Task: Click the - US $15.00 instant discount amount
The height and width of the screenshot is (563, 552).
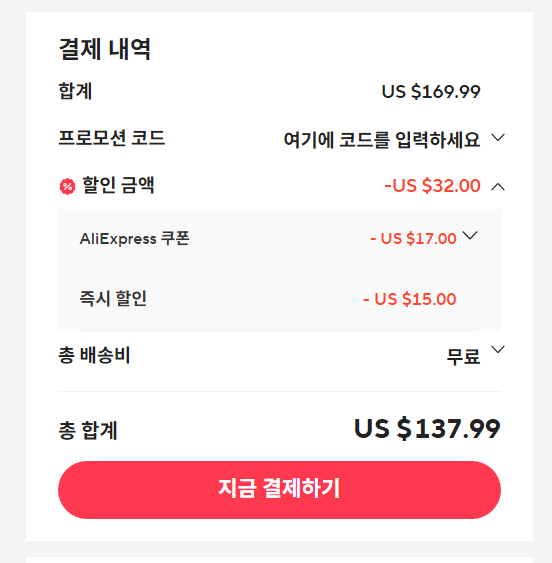Action: (409, 299)
